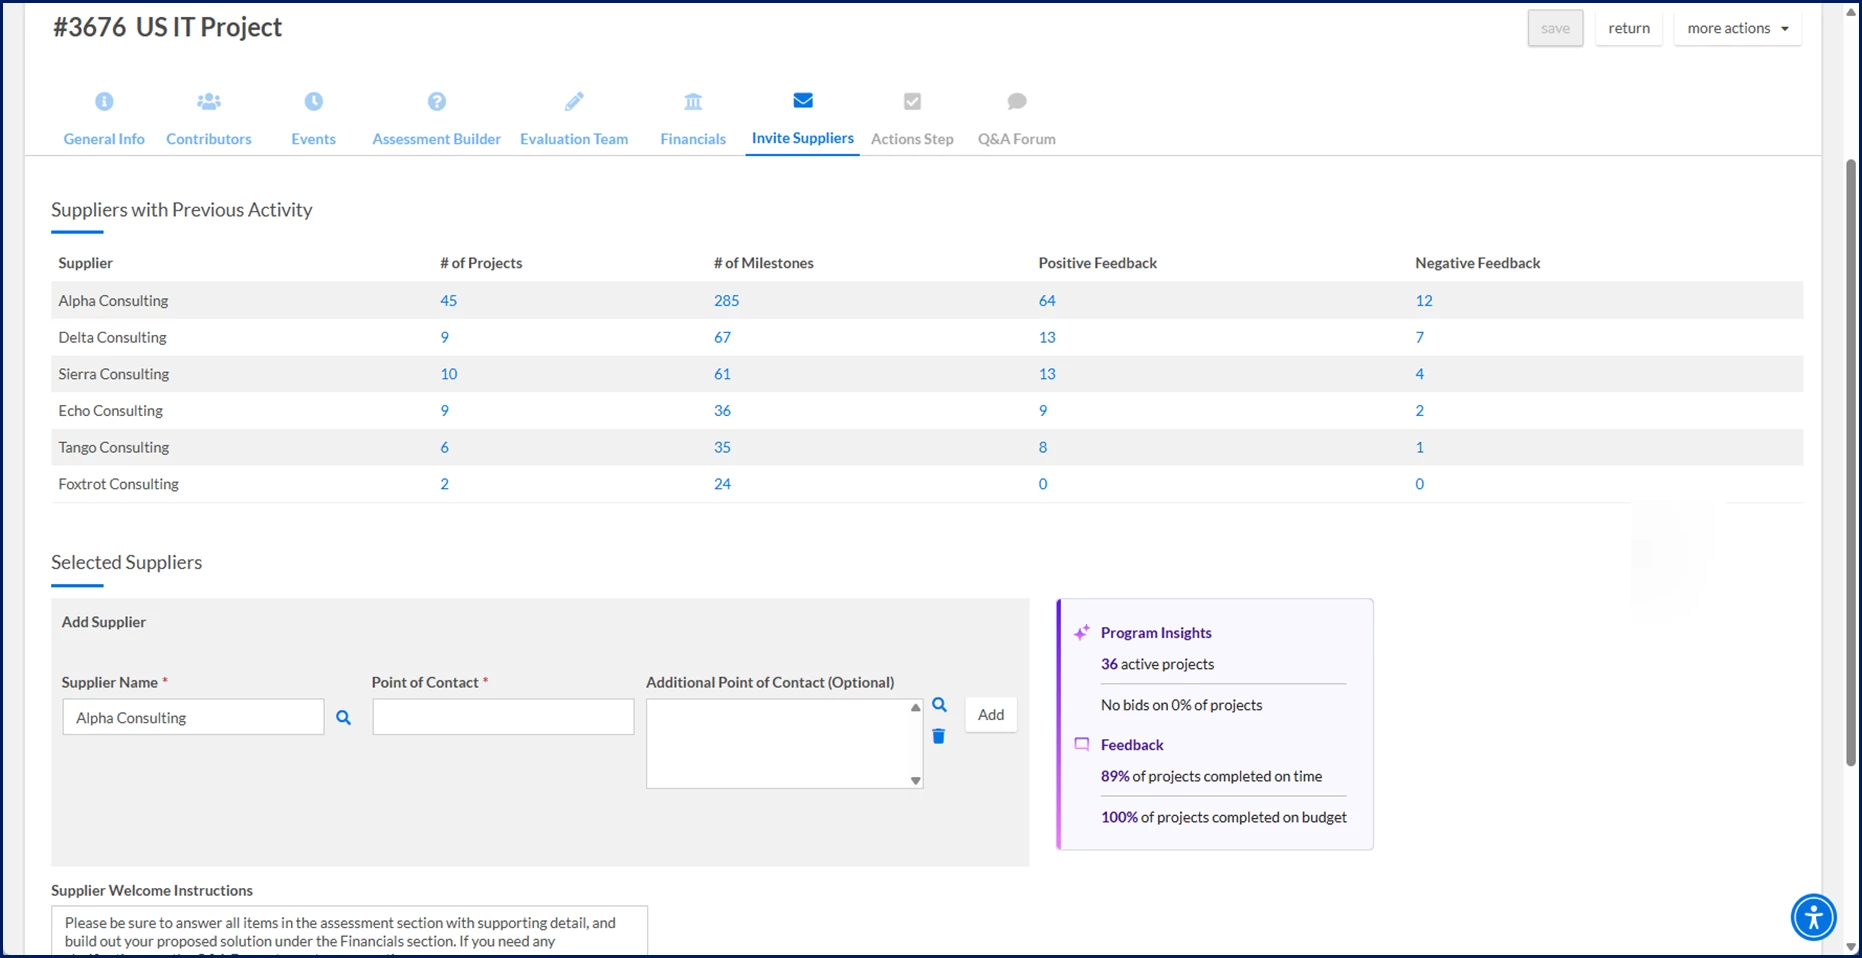View Alpha Consulting's 12 negative feedback
This screenshot has width=1862, height=958.
[x=1424, y=300]
